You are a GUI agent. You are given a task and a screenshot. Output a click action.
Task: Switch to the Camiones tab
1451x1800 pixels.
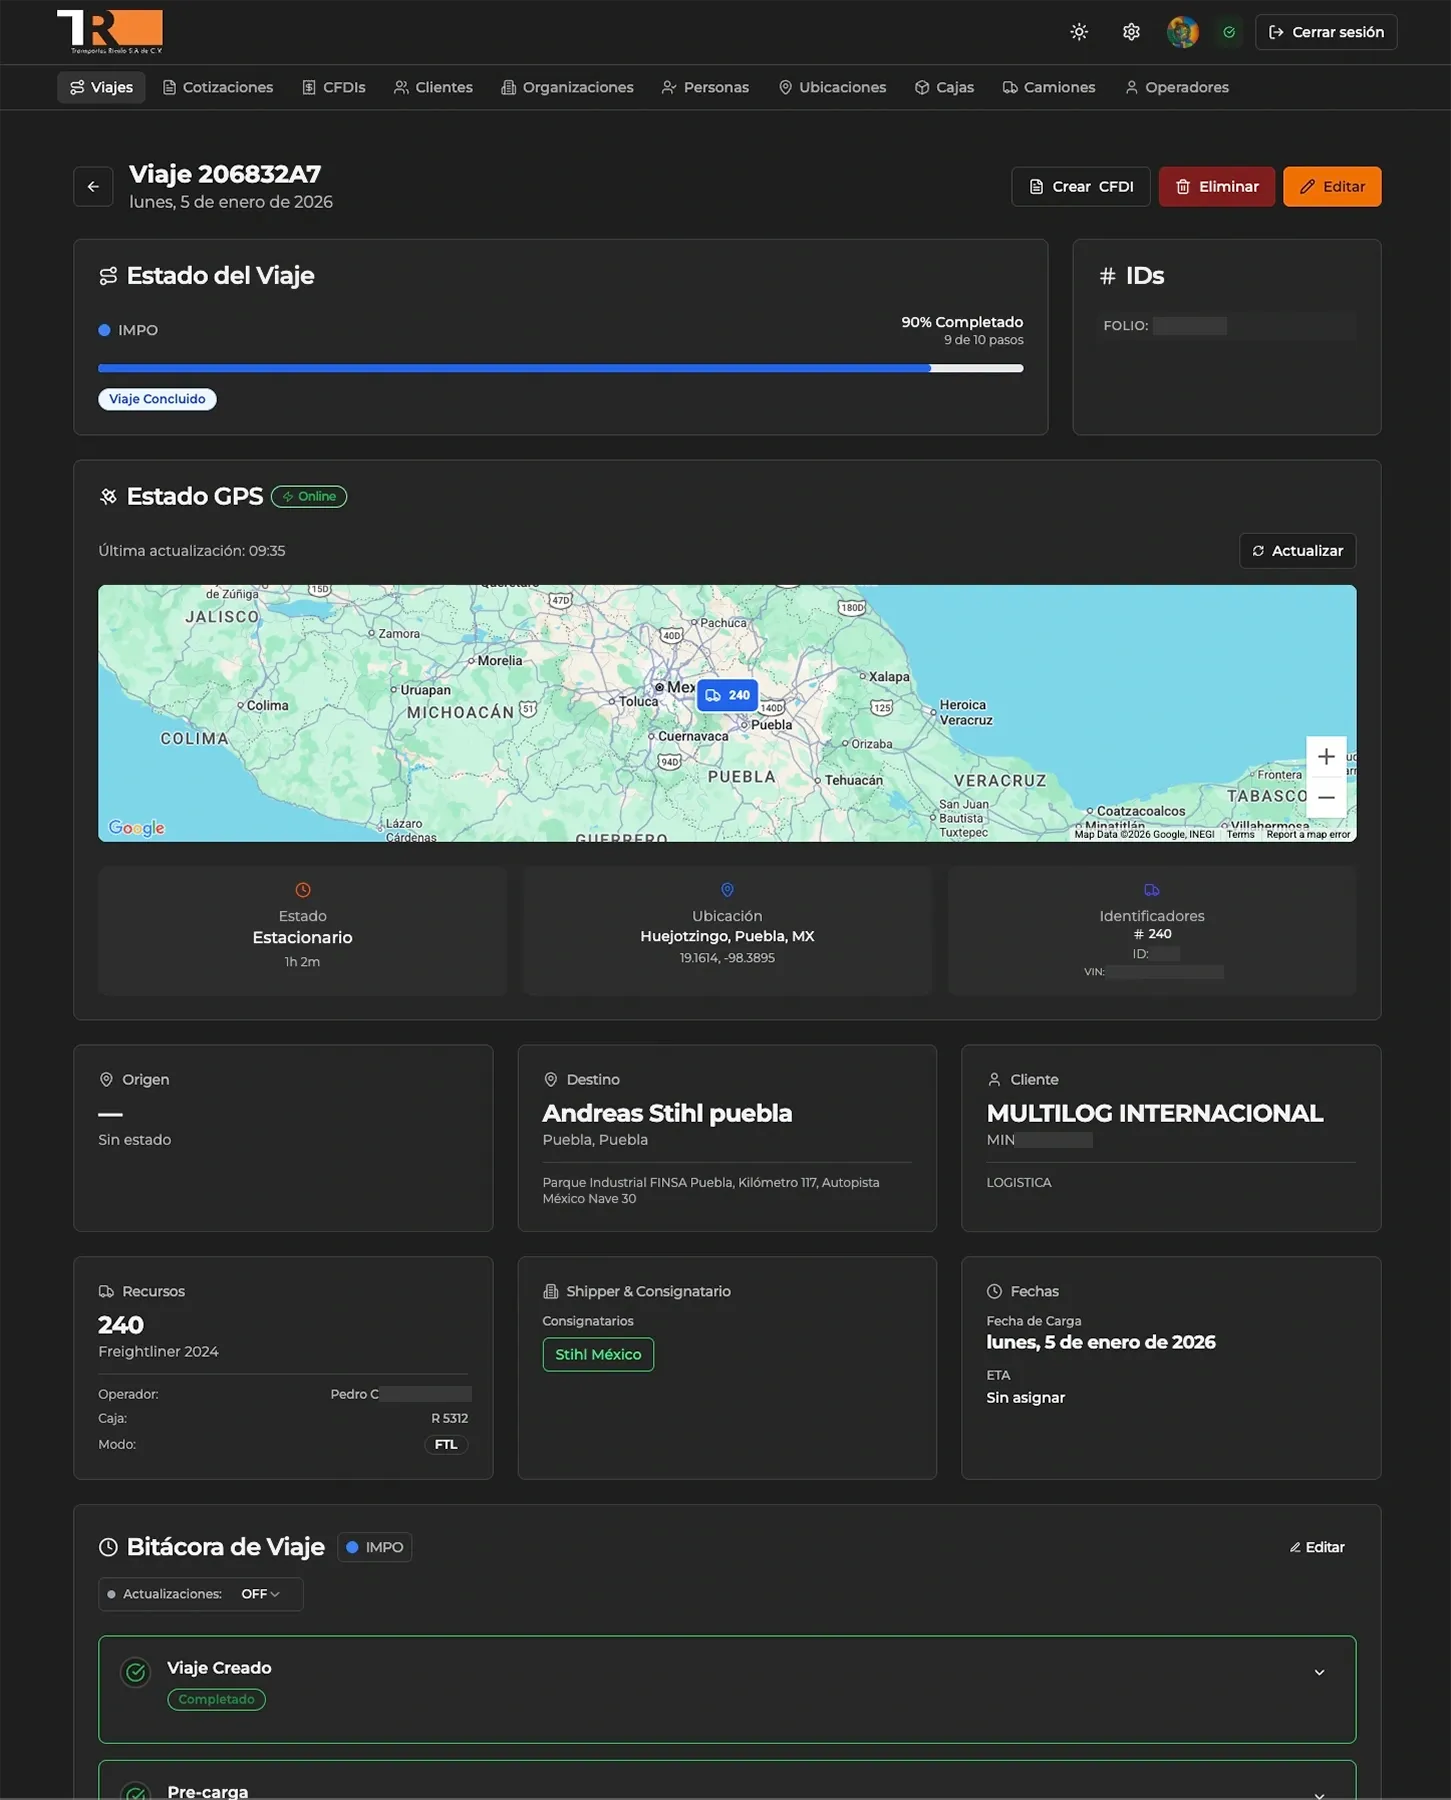click(1049, 88)
